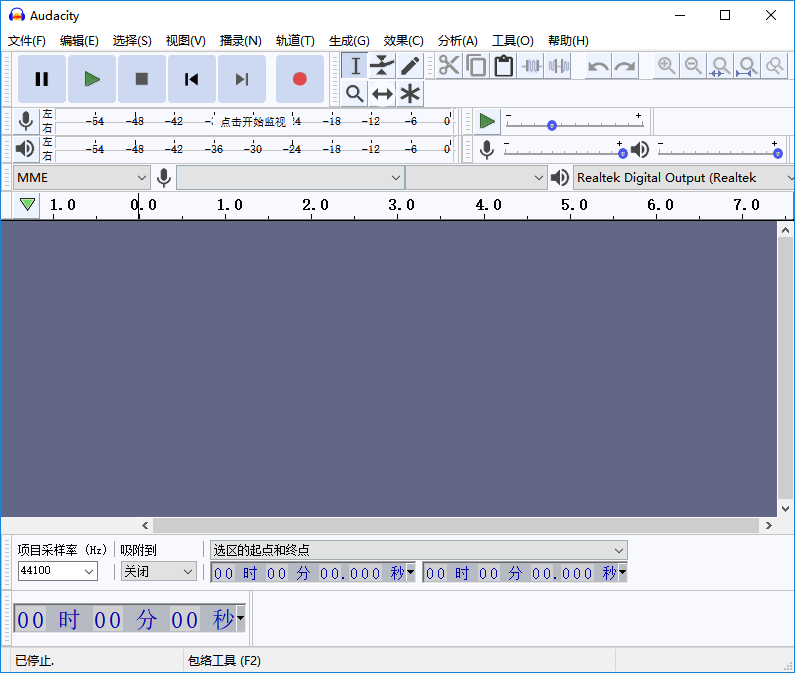Click the Stop button

pyautogui.click(x=141, y=79)
